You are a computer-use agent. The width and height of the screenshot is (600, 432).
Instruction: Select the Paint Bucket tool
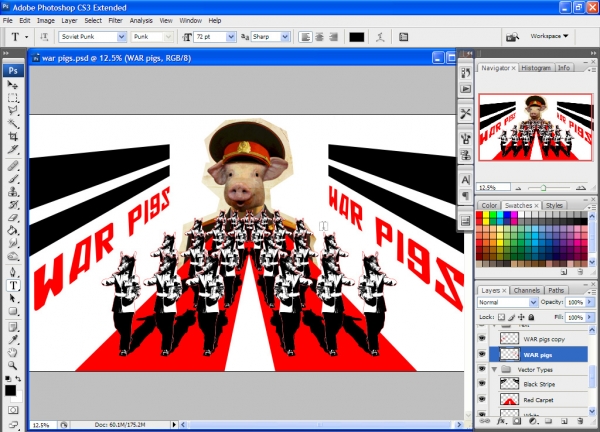pyautogui.click(x=13, y=230)
